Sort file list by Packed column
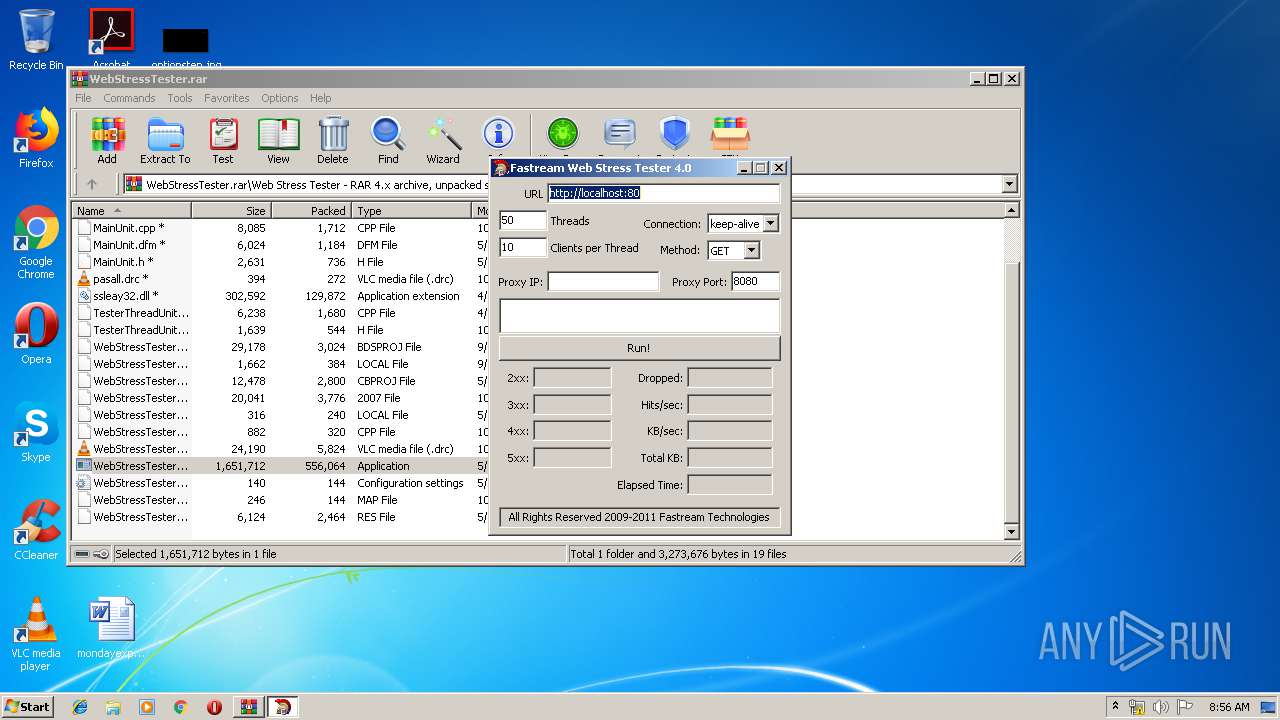Viewport: 1280px width, 720px height. [311, 211]
